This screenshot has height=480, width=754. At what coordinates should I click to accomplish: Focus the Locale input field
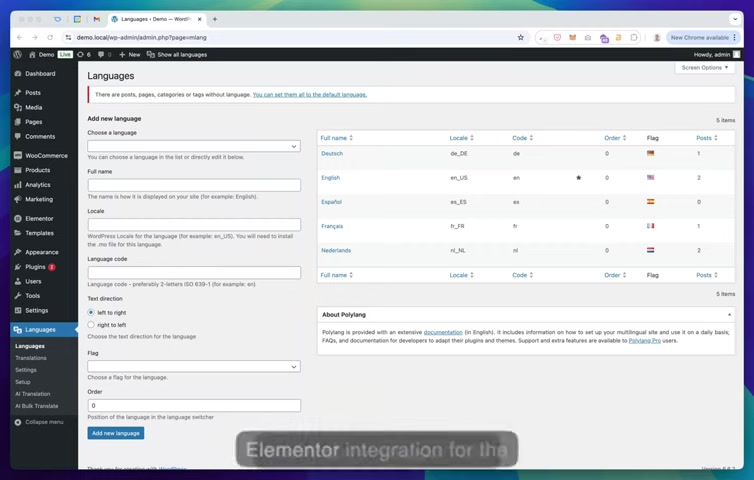[x=194, y=225]
